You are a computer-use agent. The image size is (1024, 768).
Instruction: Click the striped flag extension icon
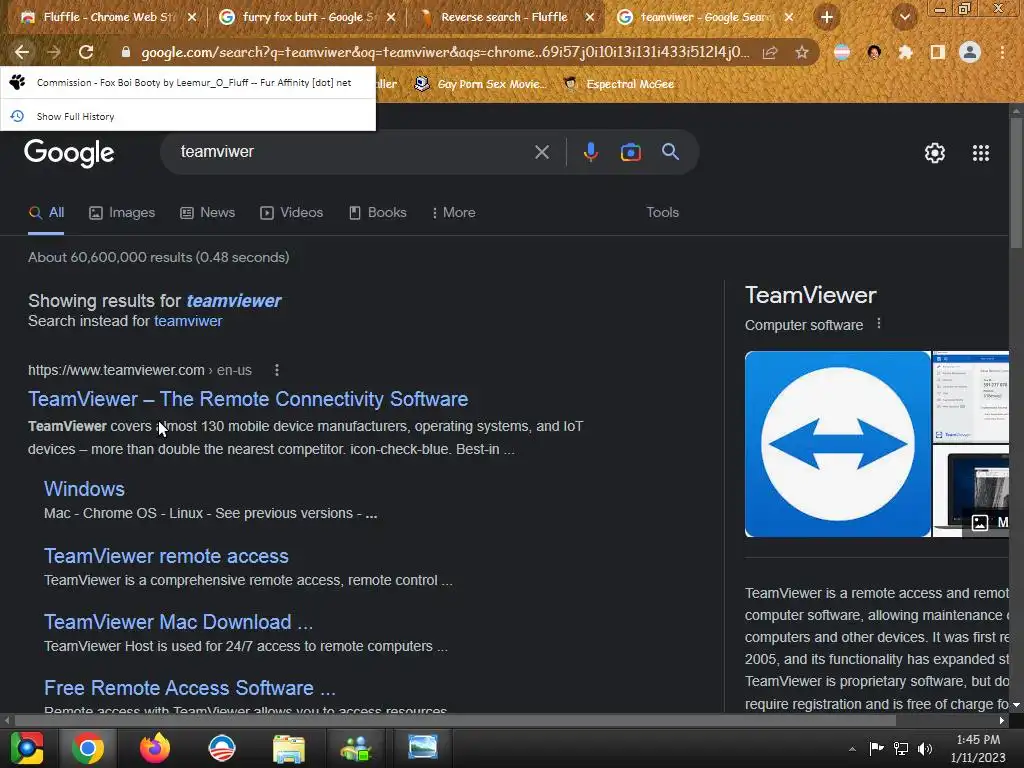click(x=842, y=52)
